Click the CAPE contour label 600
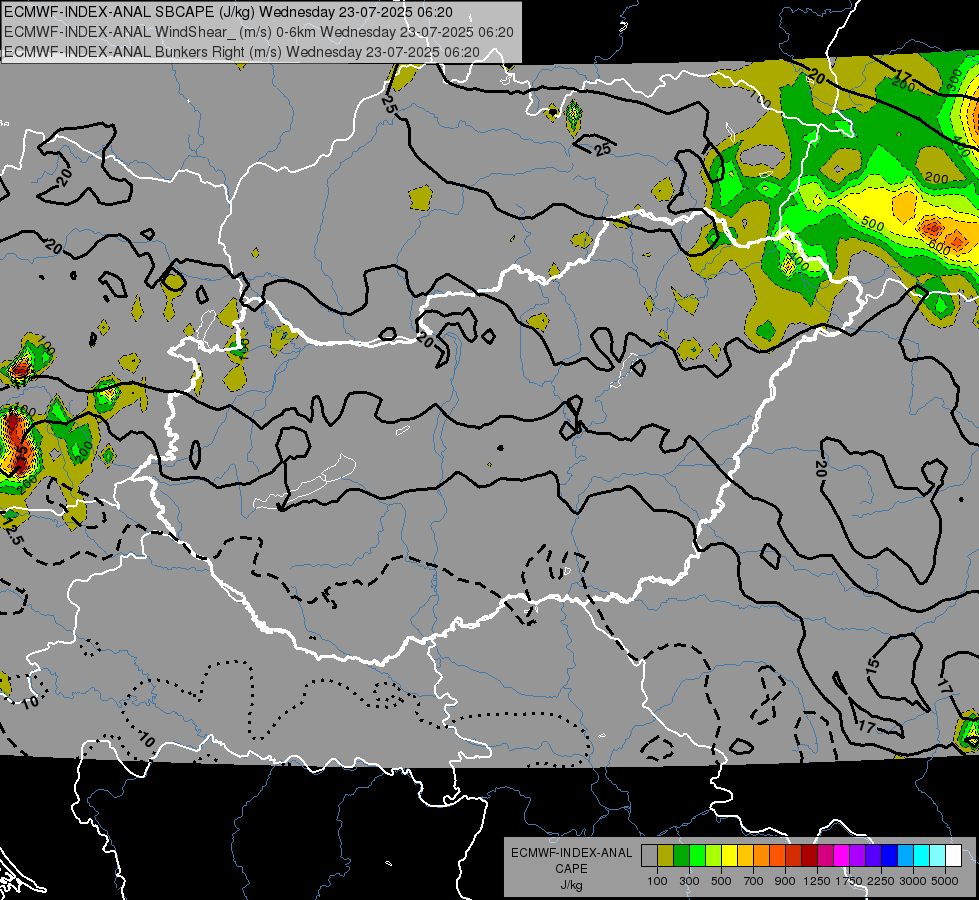 pos(939,248)
